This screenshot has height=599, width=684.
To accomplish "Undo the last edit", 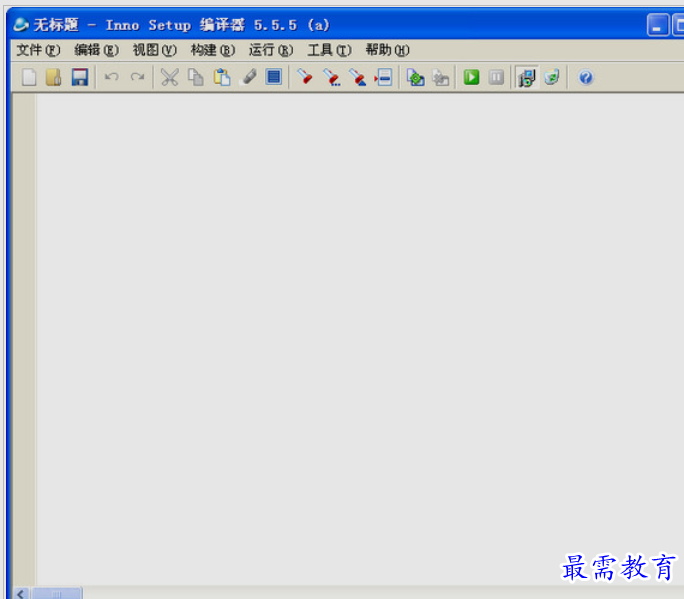I will pos(112,78).
